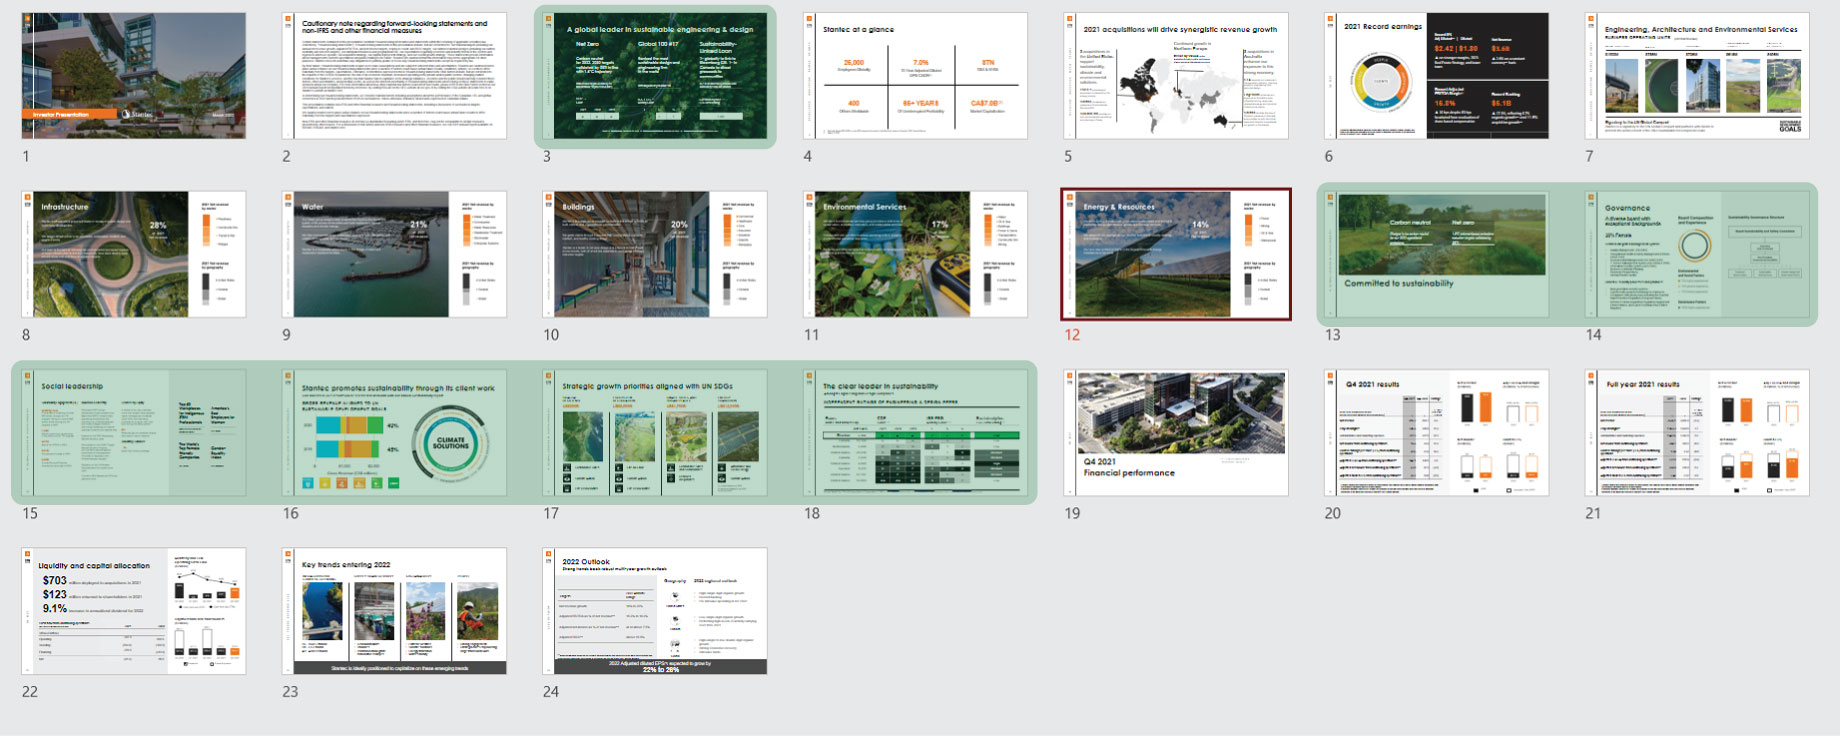Choose the Governance slide thumbnail
This screenshot has width=1840, height=736.
point(1697,255)
